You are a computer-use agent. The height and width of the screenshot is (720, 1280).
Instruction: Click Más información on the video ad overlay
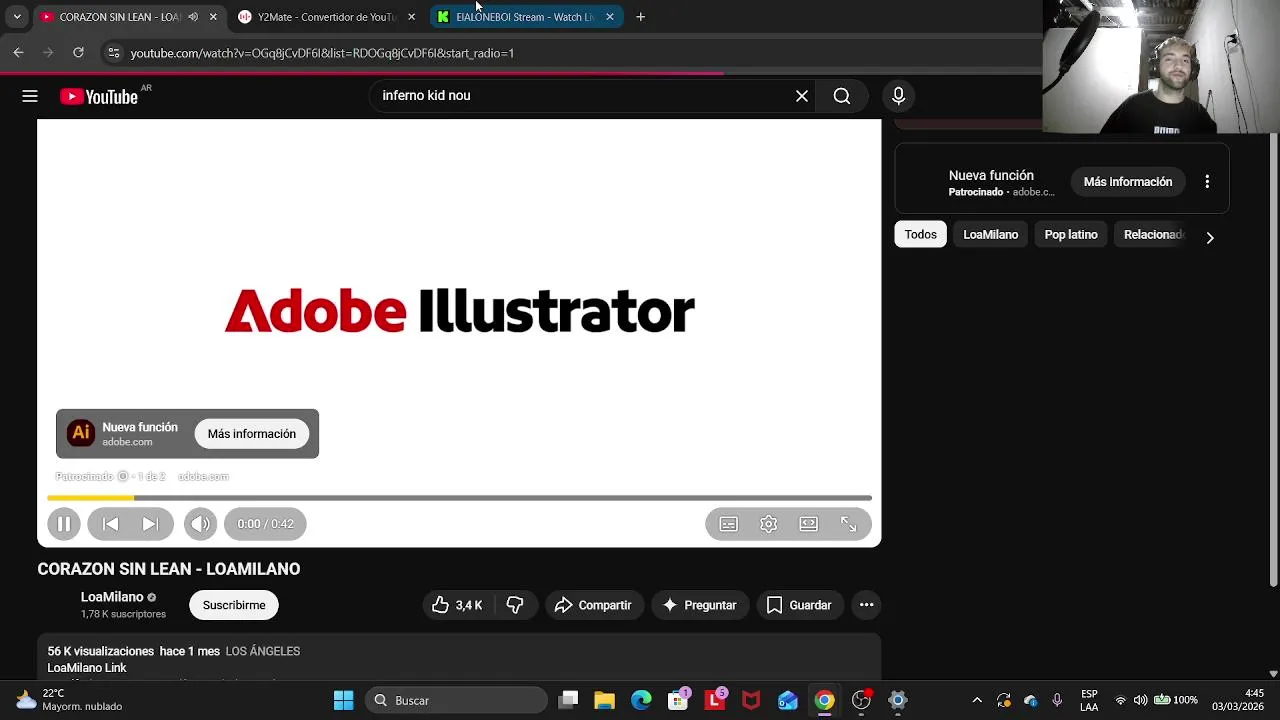pos(252,434)
